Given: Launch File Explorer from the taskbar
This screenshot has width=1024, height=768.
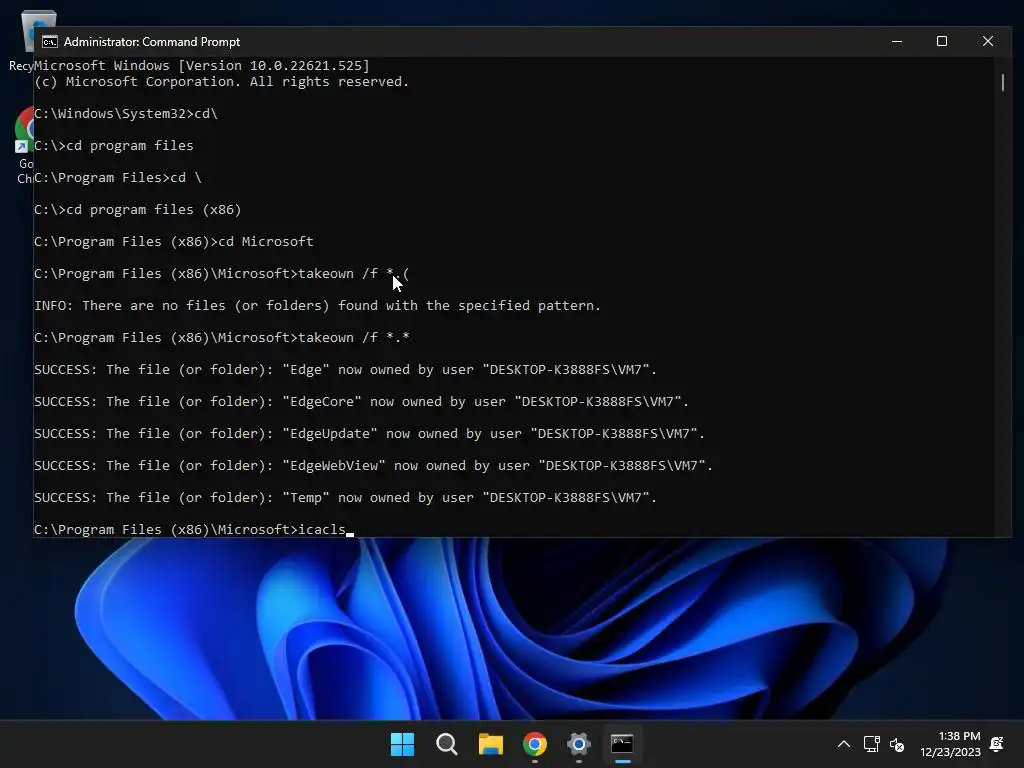Looking at the screenshot, I should (490, 744).
